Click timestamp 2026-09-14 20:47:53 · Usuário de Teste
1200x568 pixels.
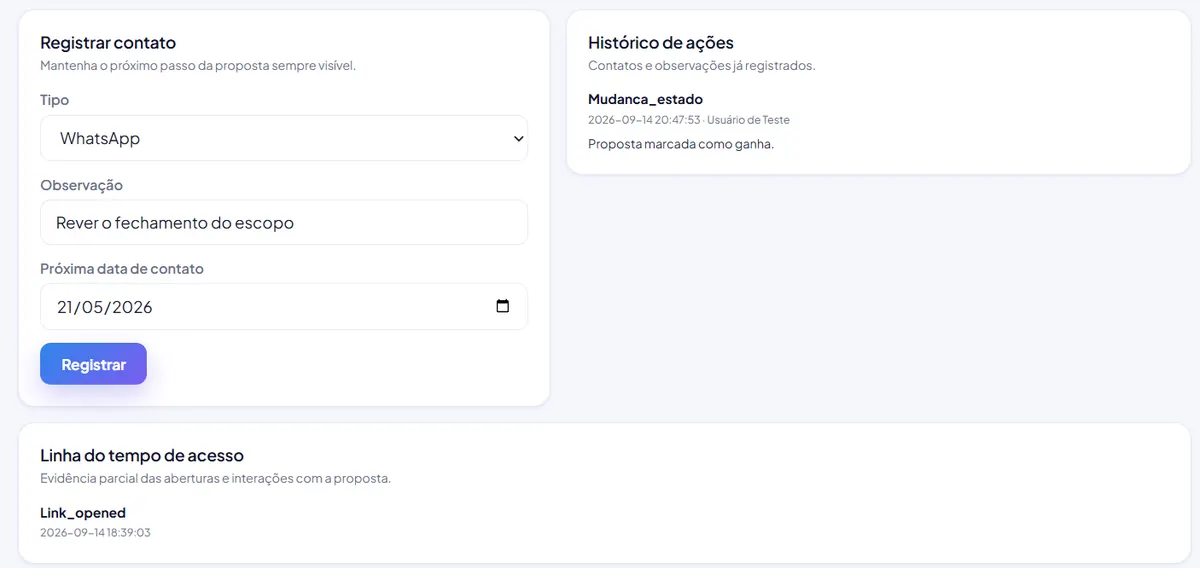(689, 120)
